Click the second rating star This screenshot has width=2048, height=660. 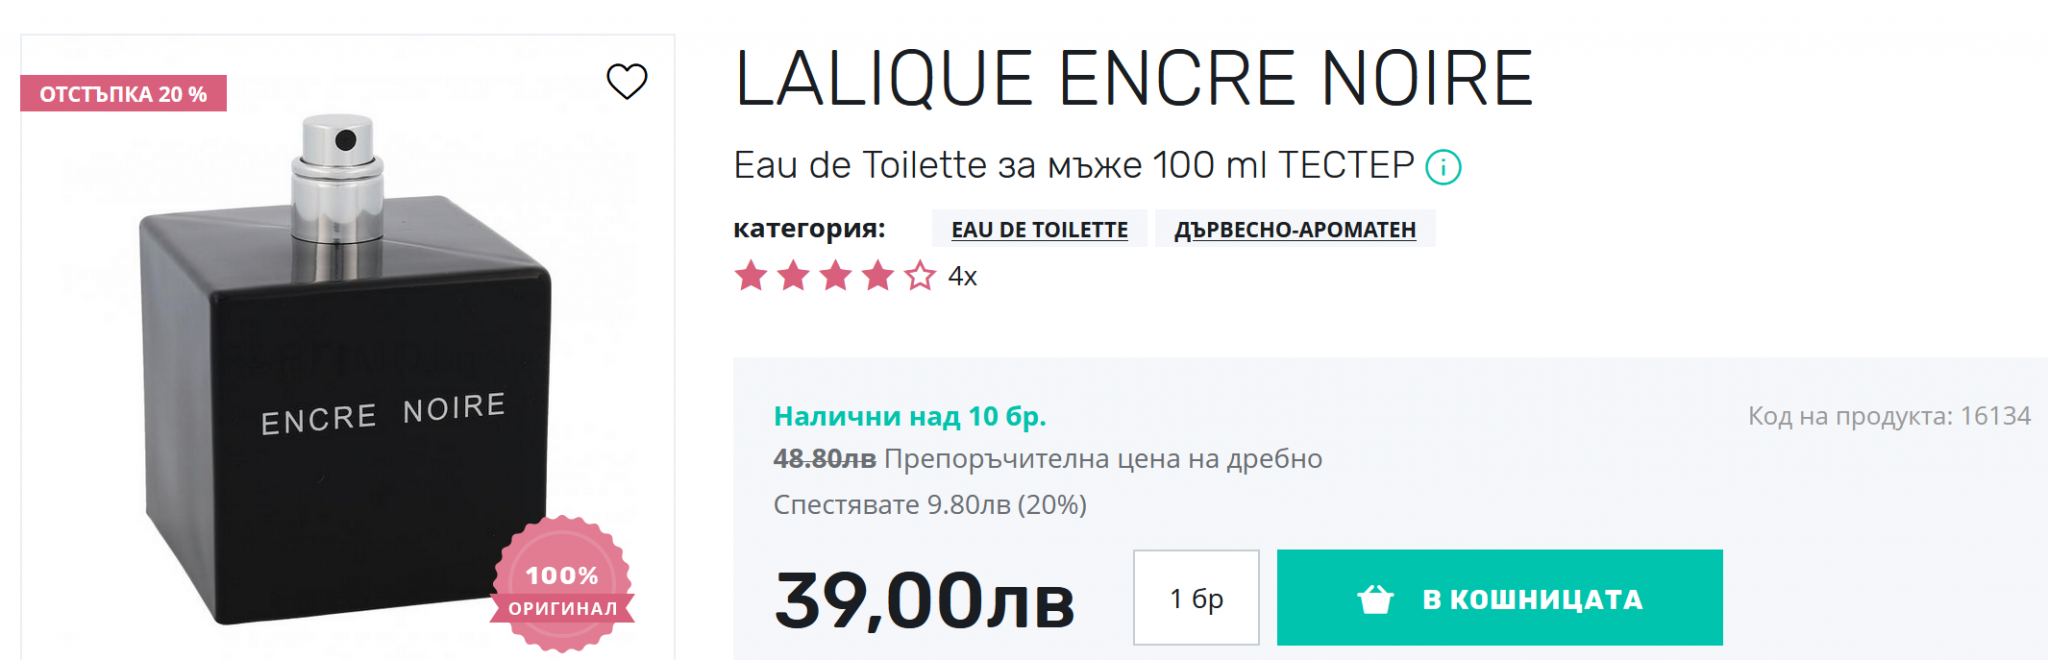click(793, 276)
